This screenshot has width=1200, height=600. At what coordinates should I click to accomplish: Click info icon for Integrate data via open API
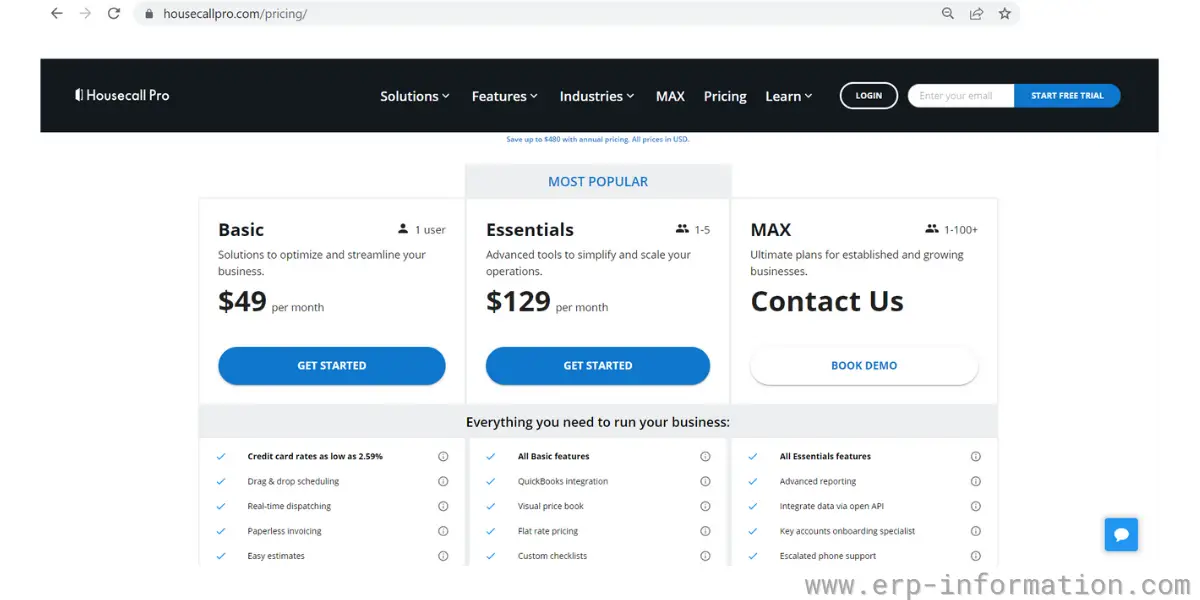point(976,506)
